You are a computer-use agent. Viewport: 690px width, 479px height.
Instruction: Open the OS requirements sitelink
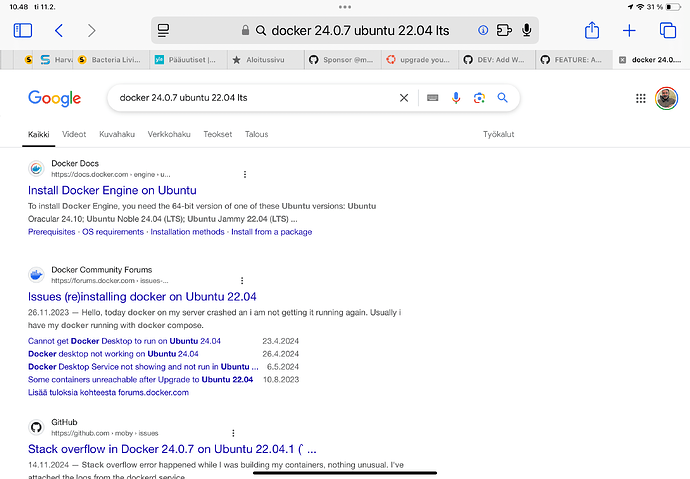click(113, 232)
